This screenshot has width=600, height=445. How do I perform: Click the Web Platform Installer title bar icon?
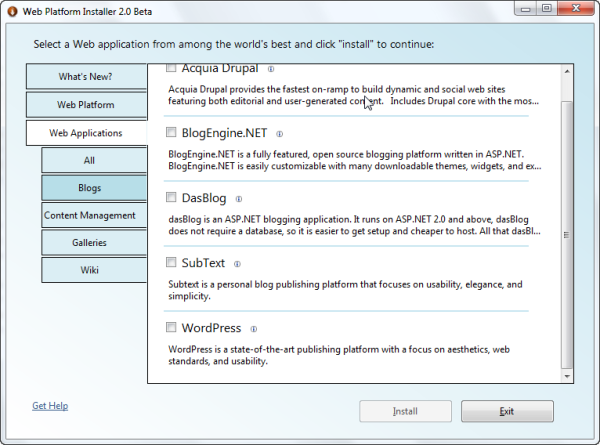(x=12, y=11)
